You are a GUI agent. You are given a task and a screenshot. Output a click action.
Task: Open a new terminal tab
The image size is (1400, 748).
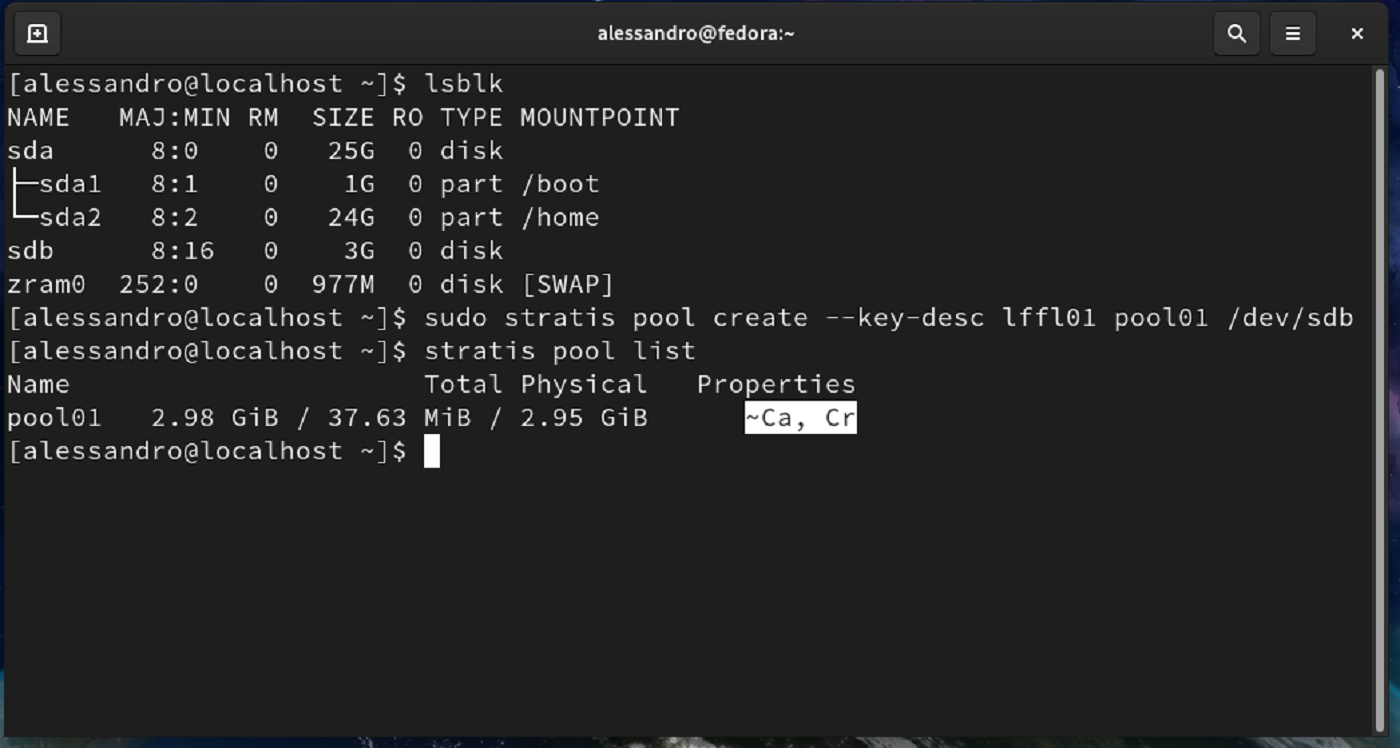[37, 33]
